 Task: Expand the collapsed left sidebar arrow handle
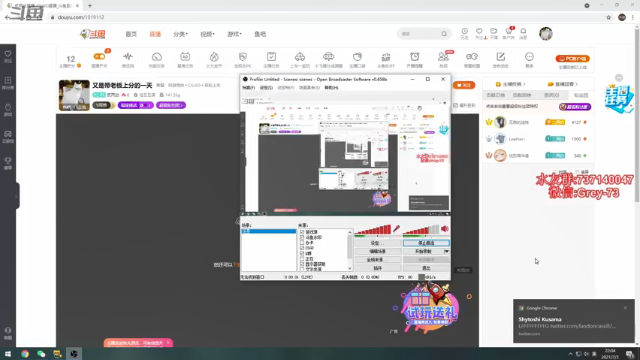pyautogui.click(x=16, y=196)
